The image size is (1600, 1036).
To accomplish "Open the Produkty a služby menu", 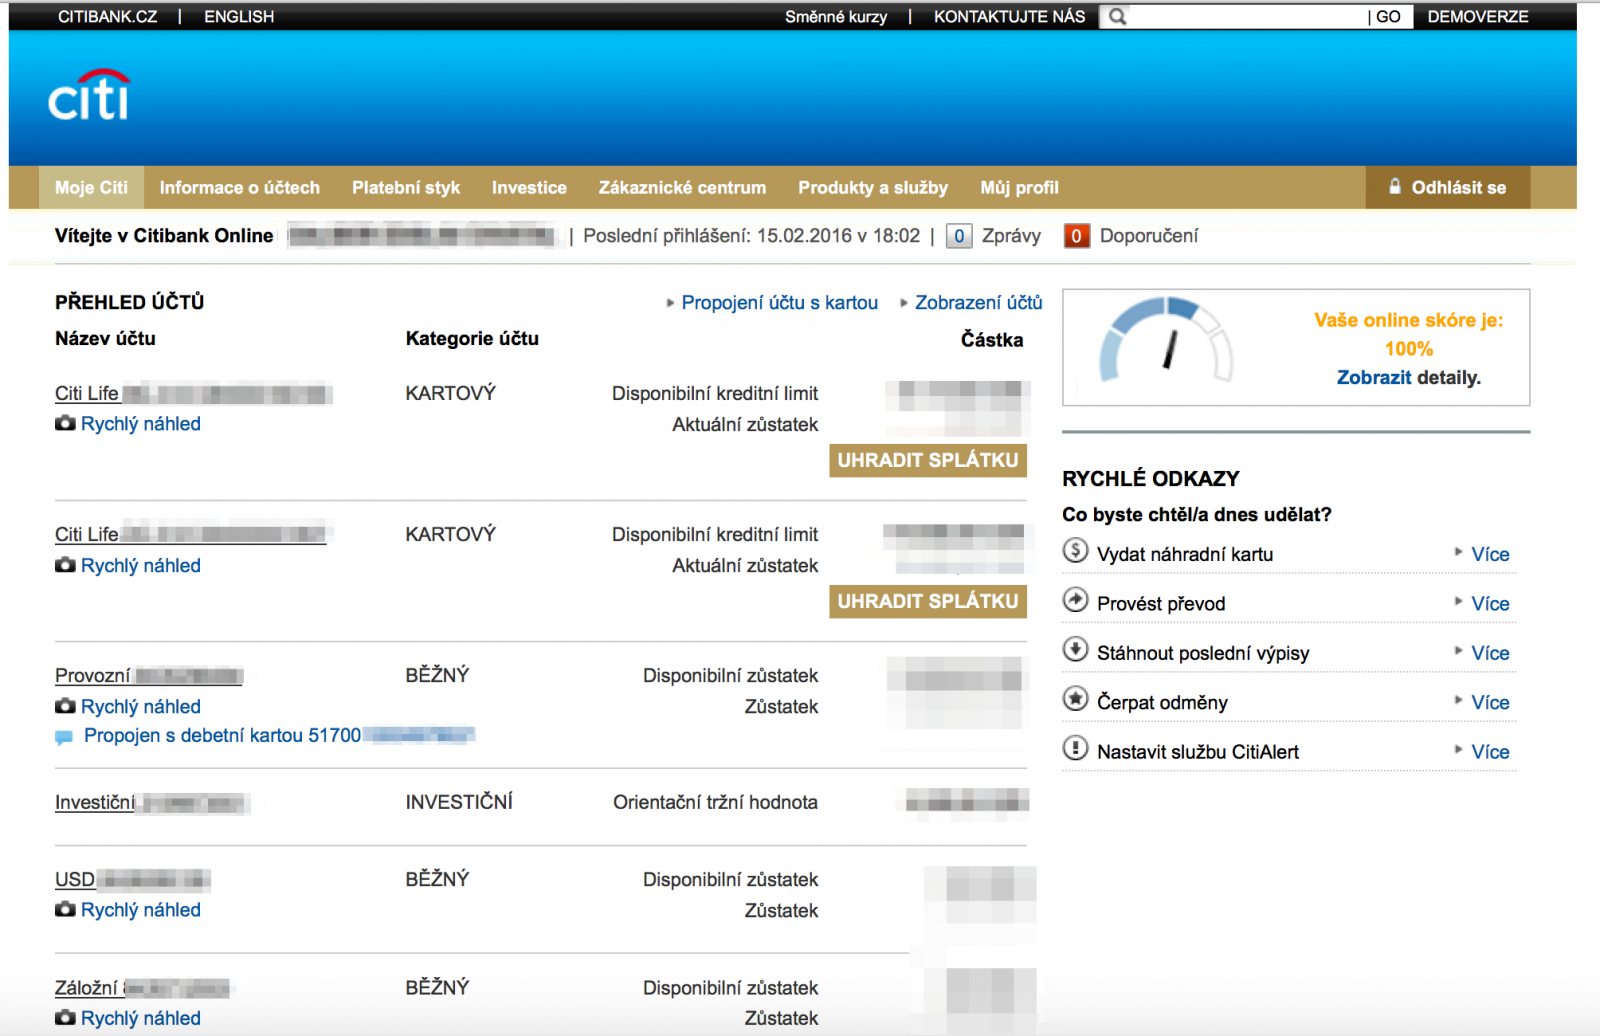I will click(873, 188).
